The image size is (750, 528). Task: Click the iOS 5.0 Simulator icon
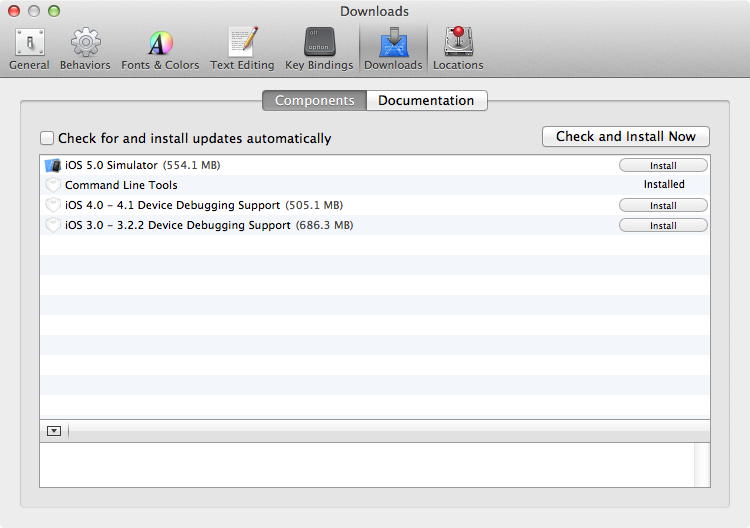53,165
